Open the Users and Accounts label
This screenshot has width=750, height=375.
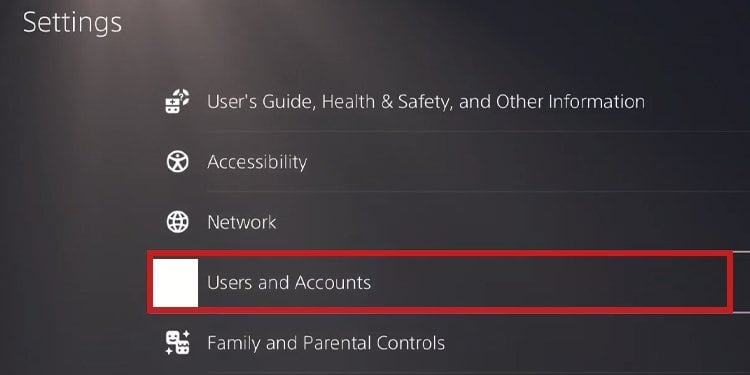click(289, 283)
